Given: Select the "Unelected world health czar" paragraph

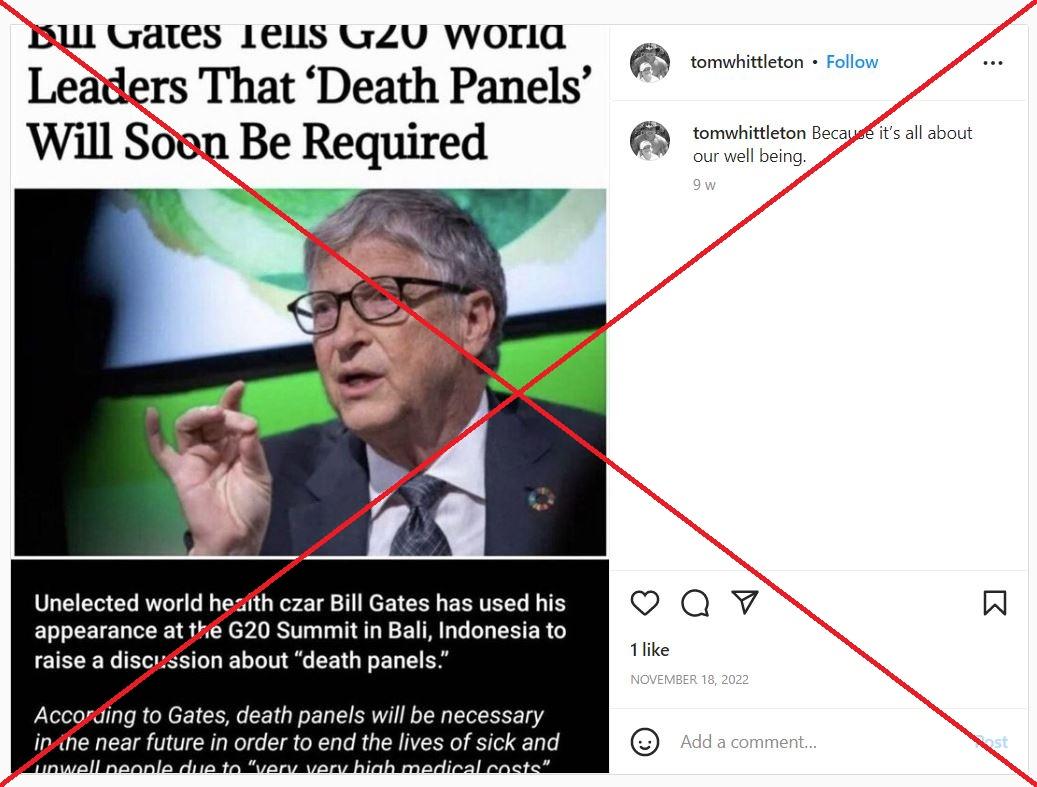Looking at the screenshot, I should pyautogui.click(x=300, y=632).
